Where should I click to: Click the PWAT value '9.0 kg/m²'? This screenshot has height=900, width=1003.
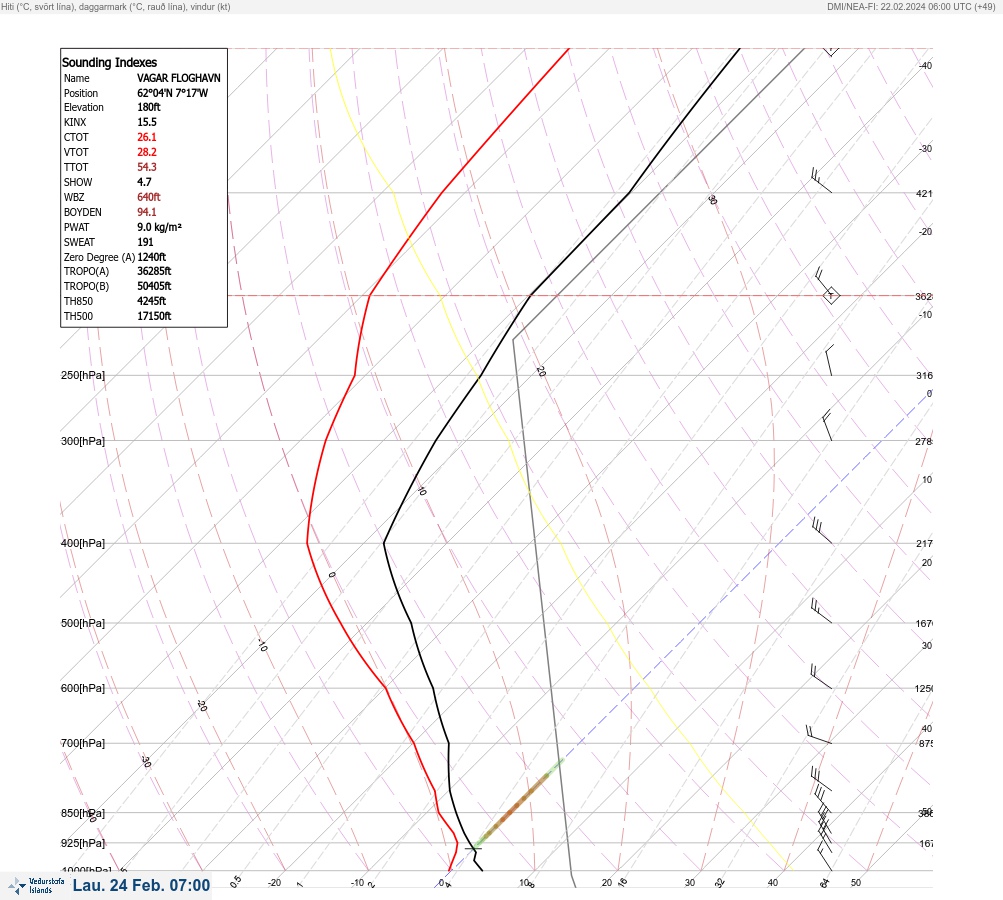point(159,227)
